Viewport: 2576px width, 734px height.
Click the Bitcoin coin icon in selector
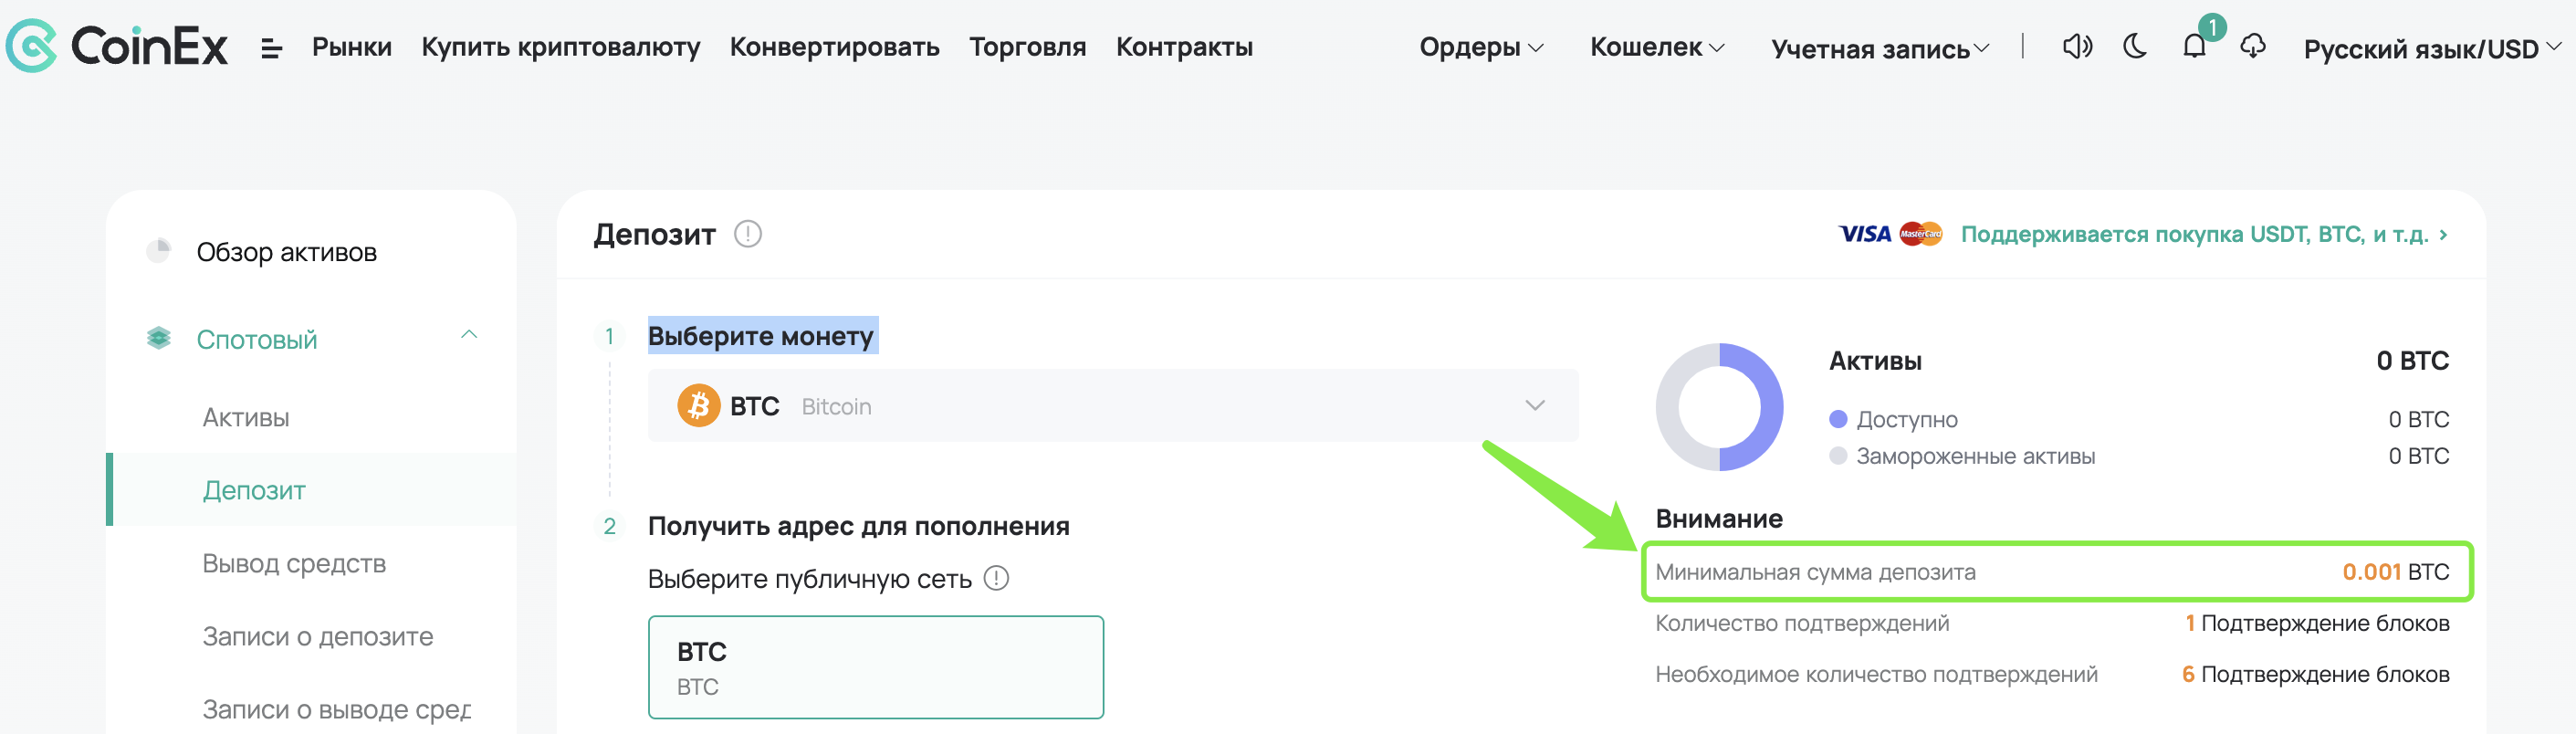pos(699,406)
